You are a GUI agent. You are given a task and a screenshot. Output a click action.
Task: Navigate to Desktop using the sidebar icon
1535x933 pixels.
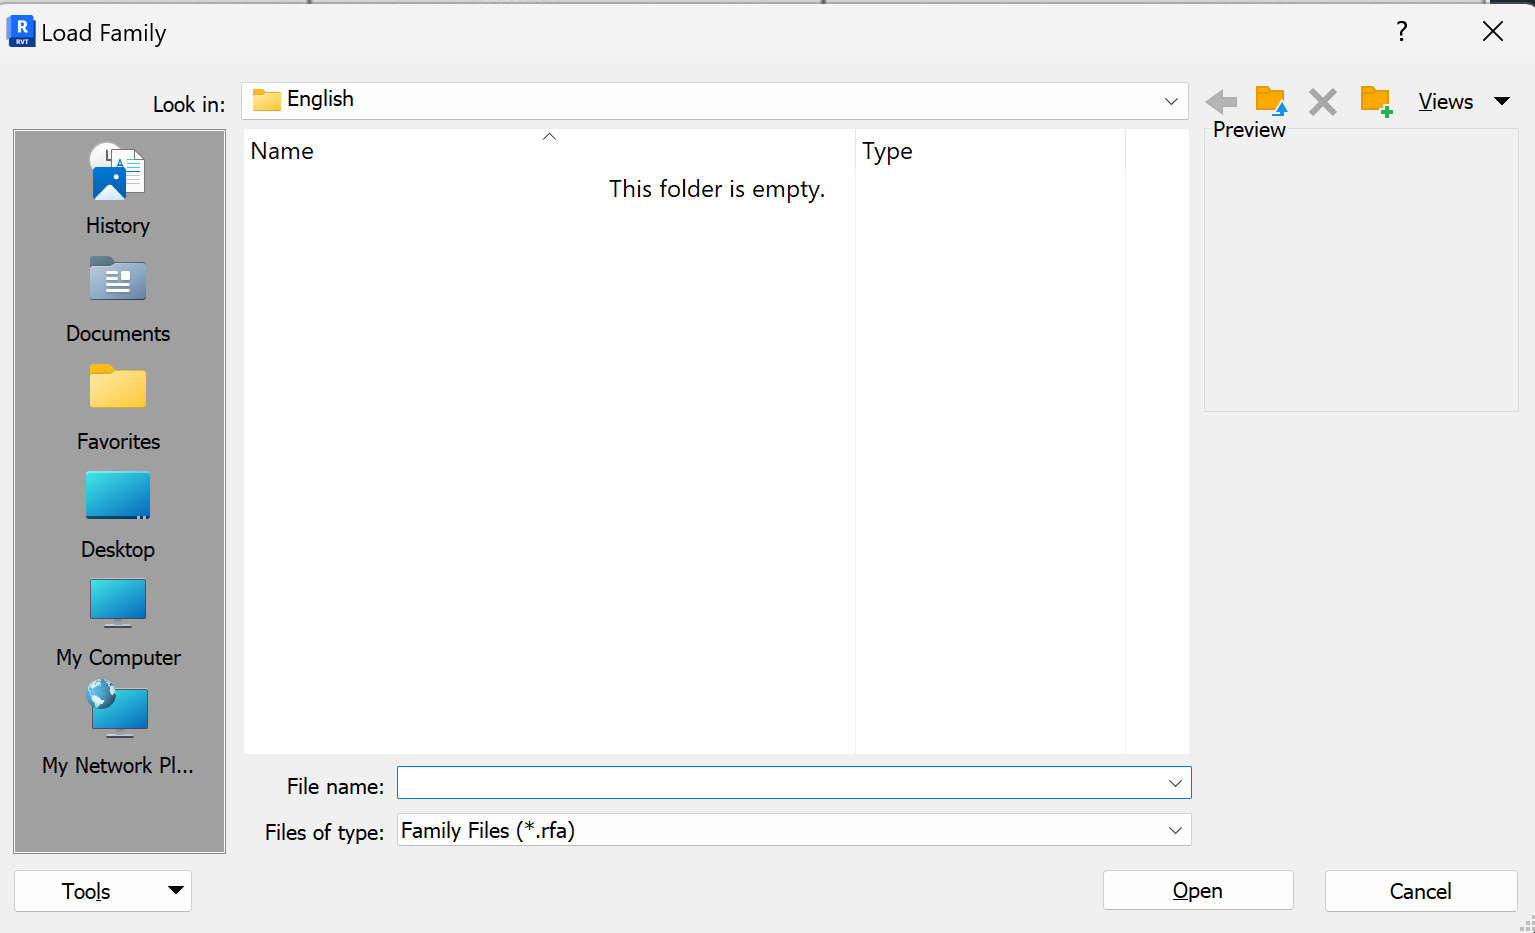point(117,514)
